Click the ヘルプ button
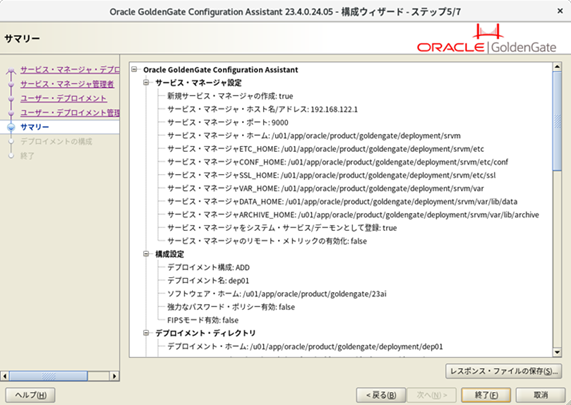This screenshot has width=571, height=405. pos(30,395)
